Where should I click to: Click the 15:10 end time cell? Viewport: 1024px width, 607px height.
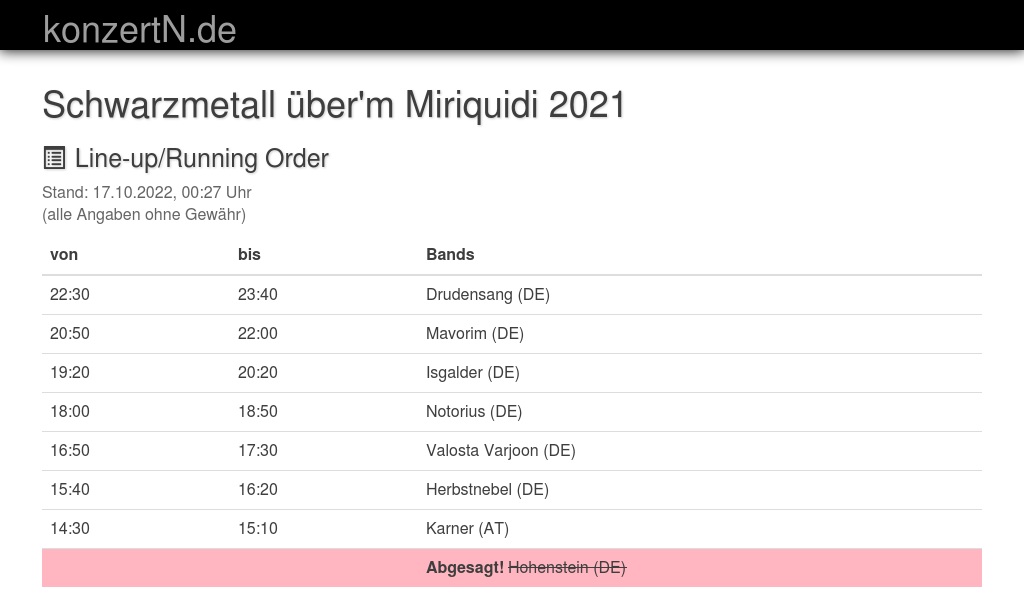click(258, 528)
